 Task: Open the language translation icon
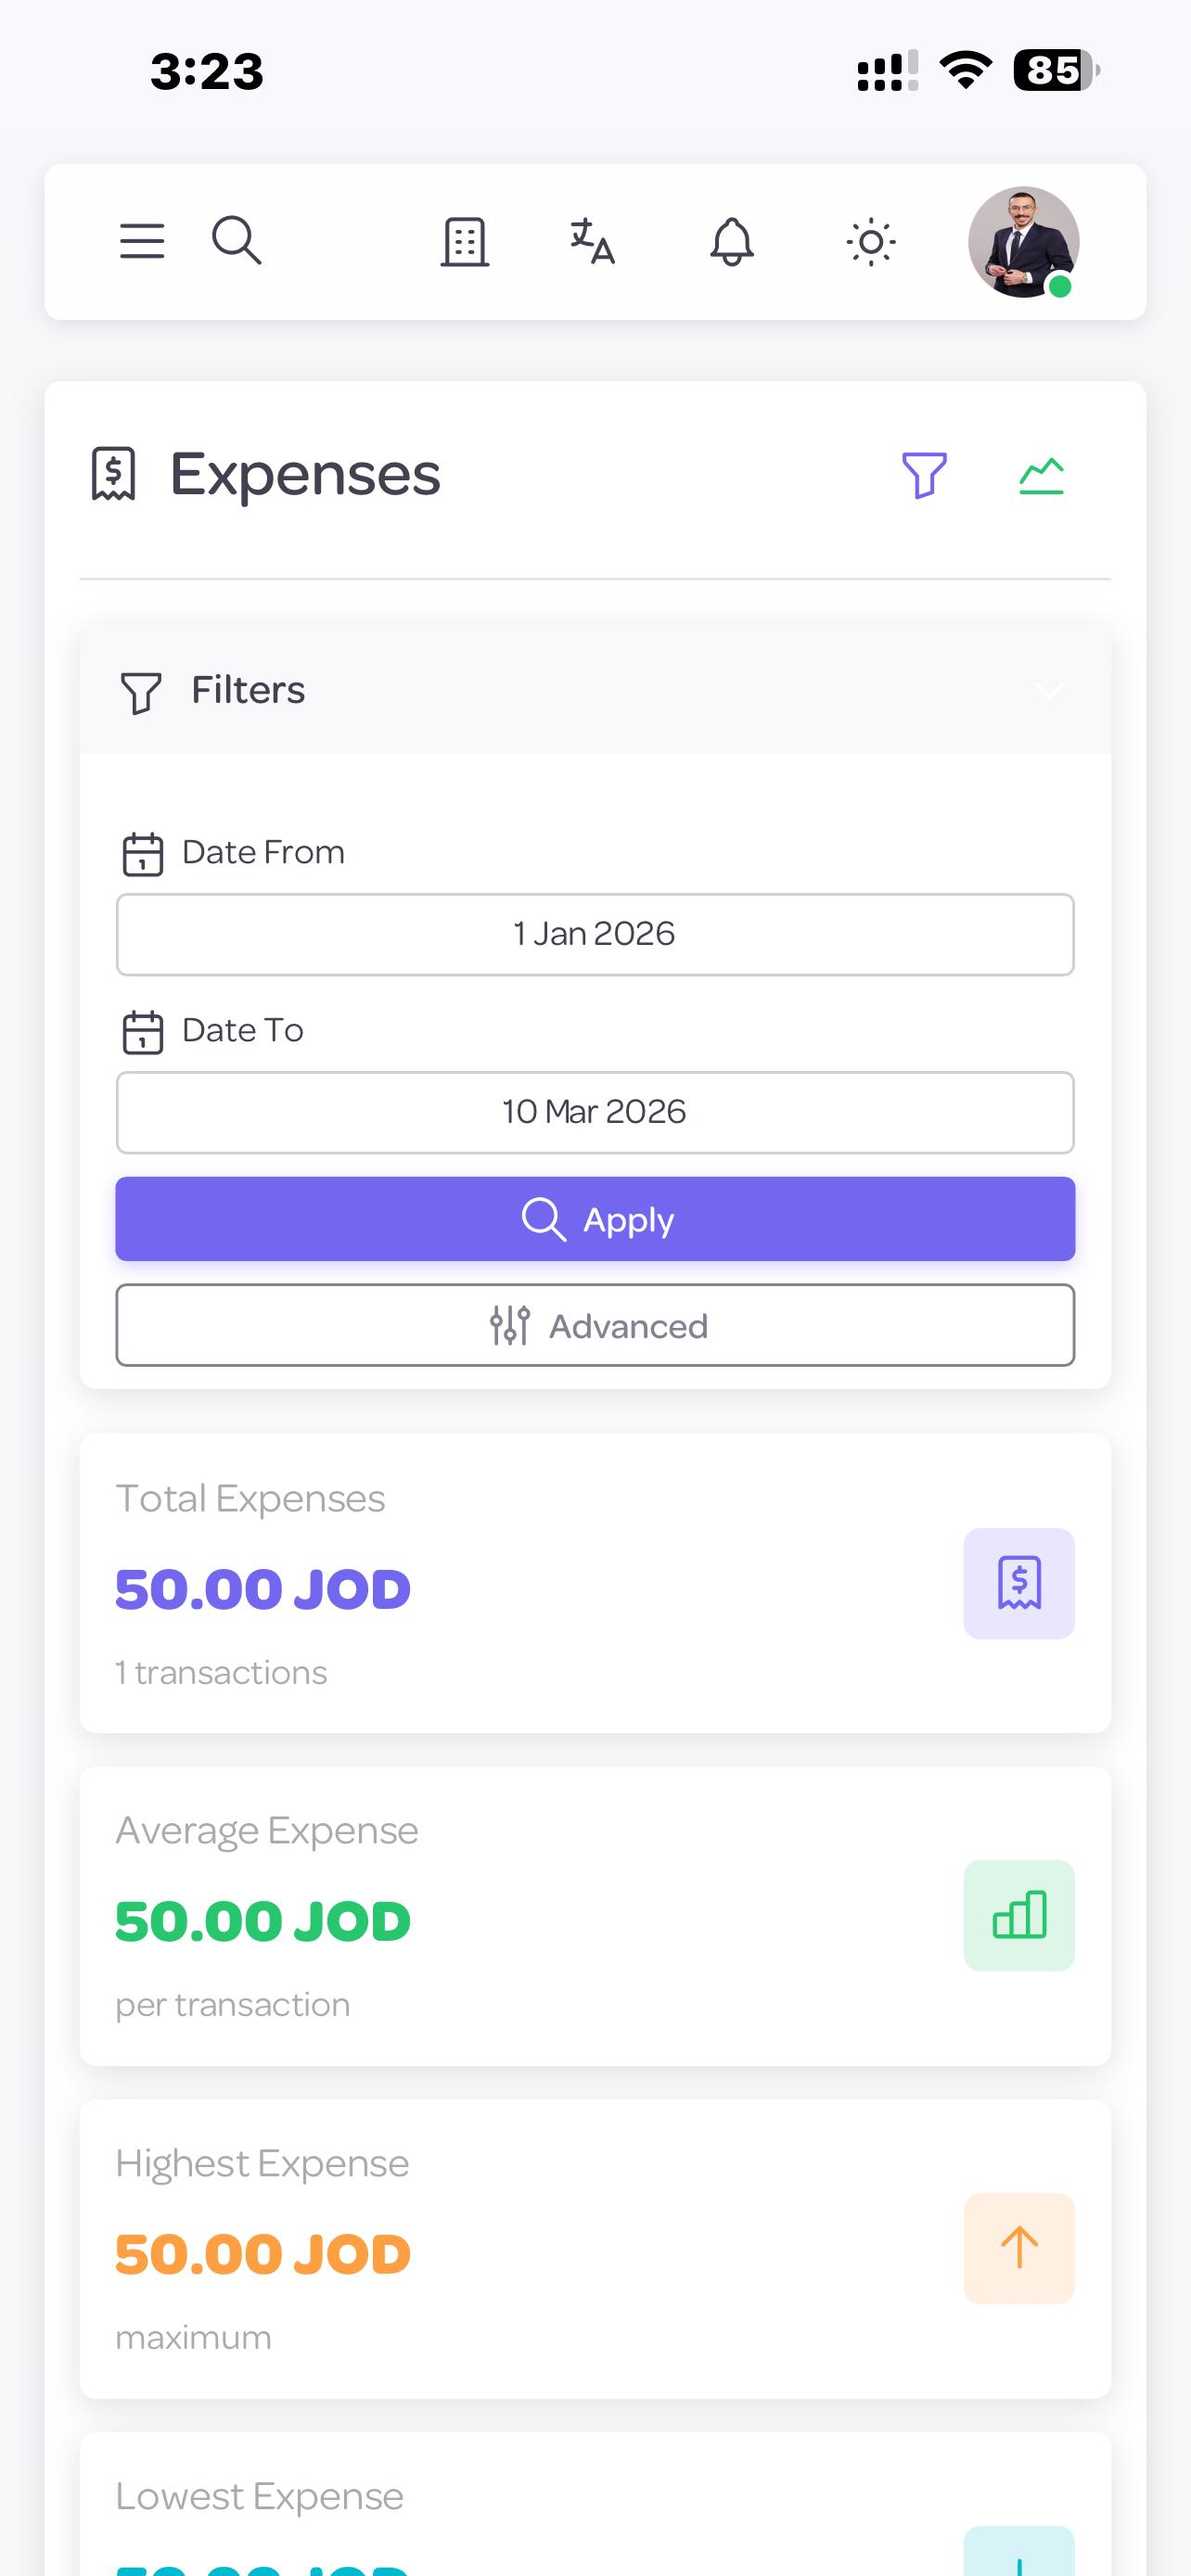coord(593,242)
